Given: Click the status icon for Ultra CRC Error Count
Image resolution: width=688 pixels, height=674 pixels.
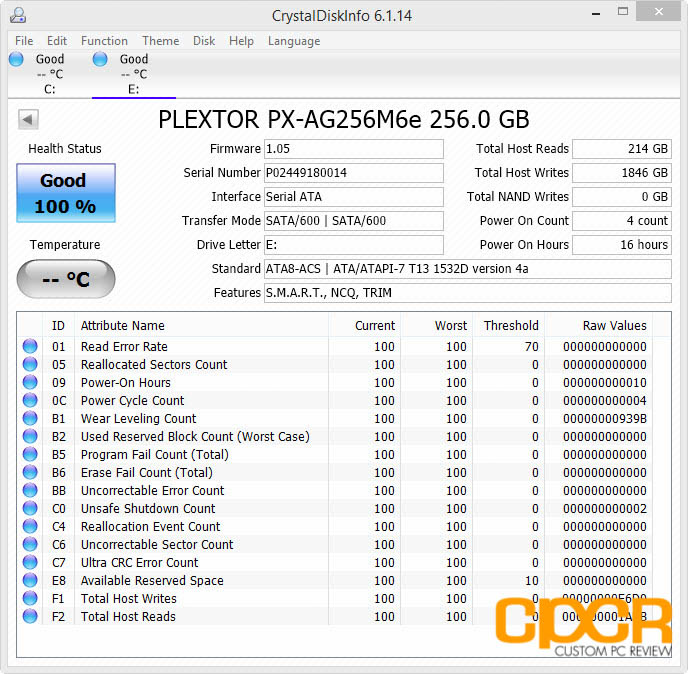Looking at the screenshot, I should point(30,562).
